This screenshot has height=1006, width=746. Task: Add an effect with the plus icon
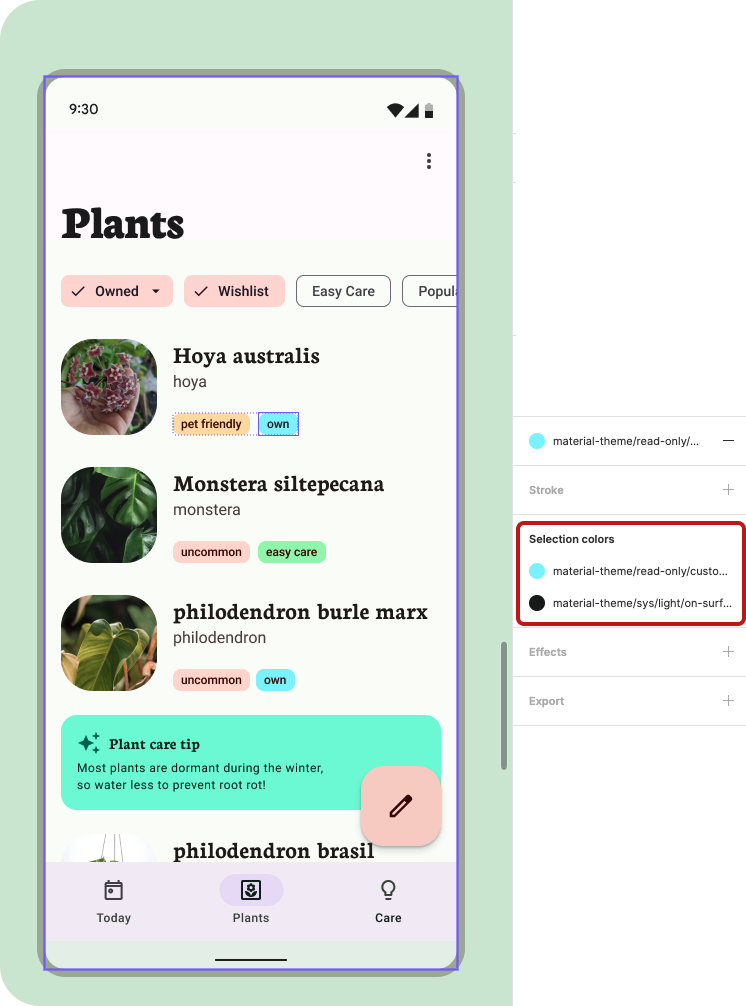(728, 652)
